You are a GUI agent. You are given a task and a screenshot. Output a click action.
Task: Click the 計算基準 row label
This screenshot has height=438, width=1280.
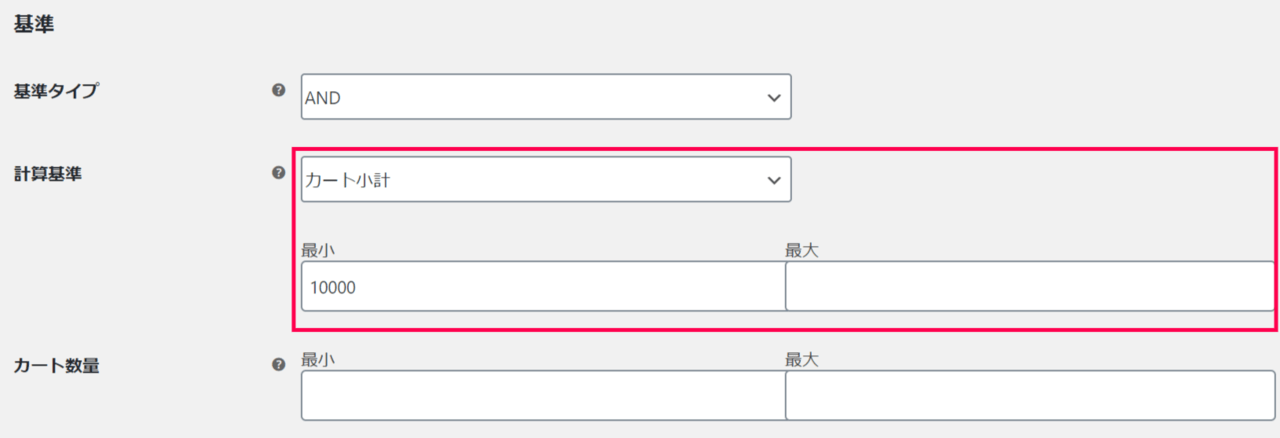coord(48,174)
